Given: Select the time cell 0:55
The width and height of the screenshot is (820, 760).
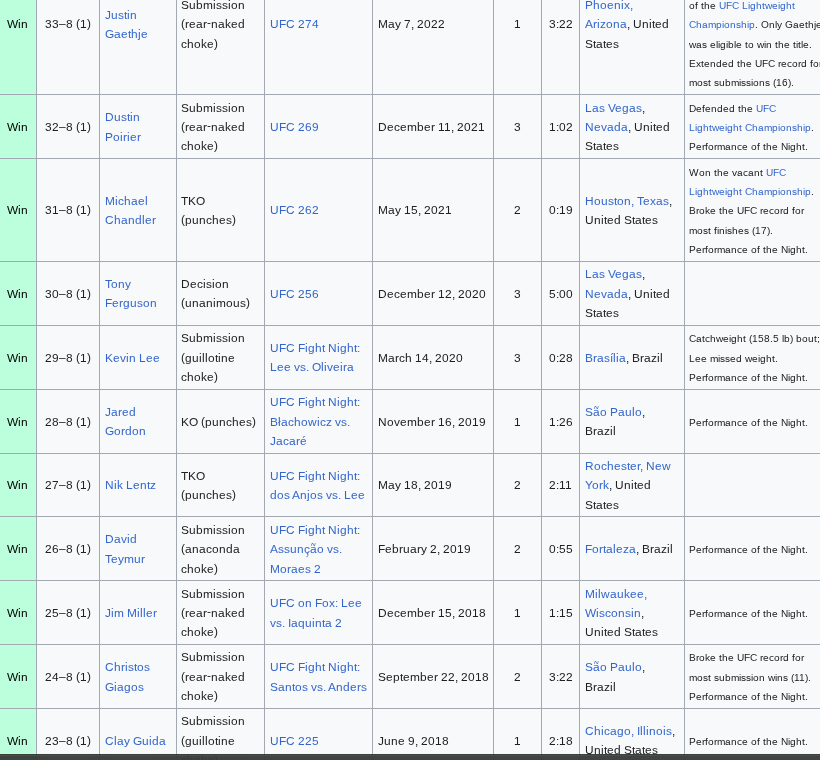Looking at the screenshot, I should 561,549.
